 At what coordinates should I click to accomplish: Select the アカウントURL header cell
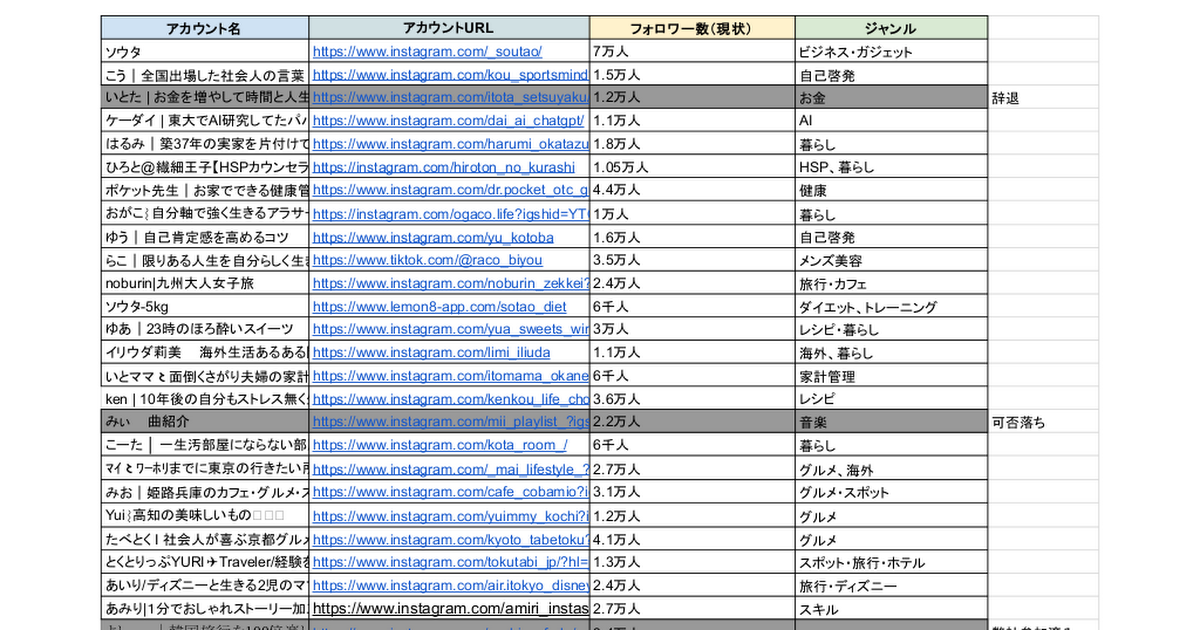(x=449, y=28)
